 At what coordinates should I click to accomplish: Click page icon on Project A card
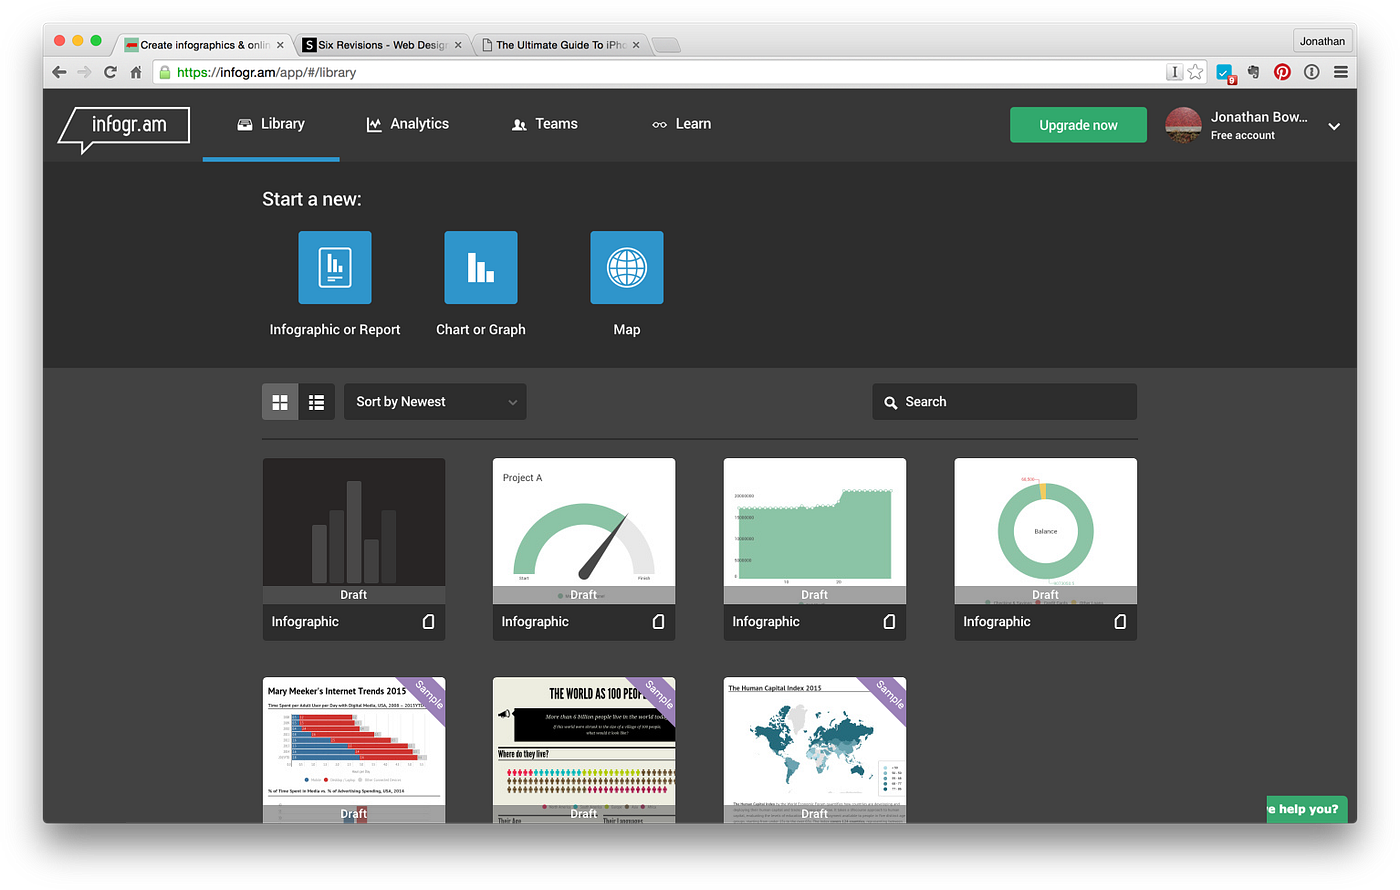[x=658, y=622]
